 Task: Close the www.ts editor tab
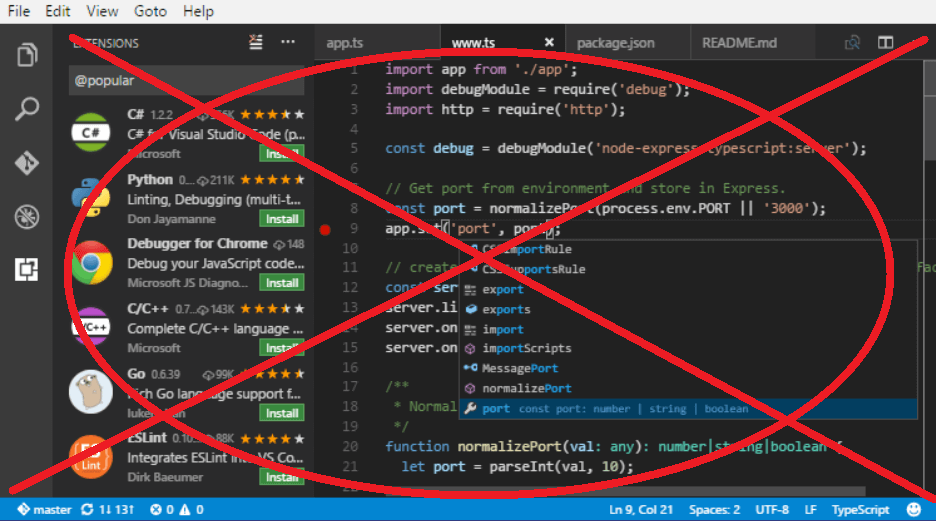(x=549, y=42)
